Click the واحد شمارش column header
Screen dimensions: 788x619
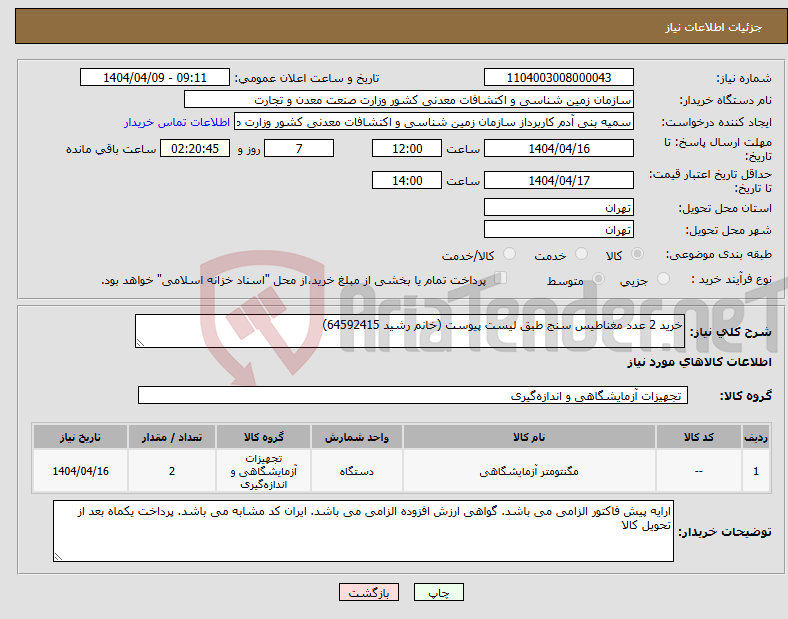coord(357,437)
